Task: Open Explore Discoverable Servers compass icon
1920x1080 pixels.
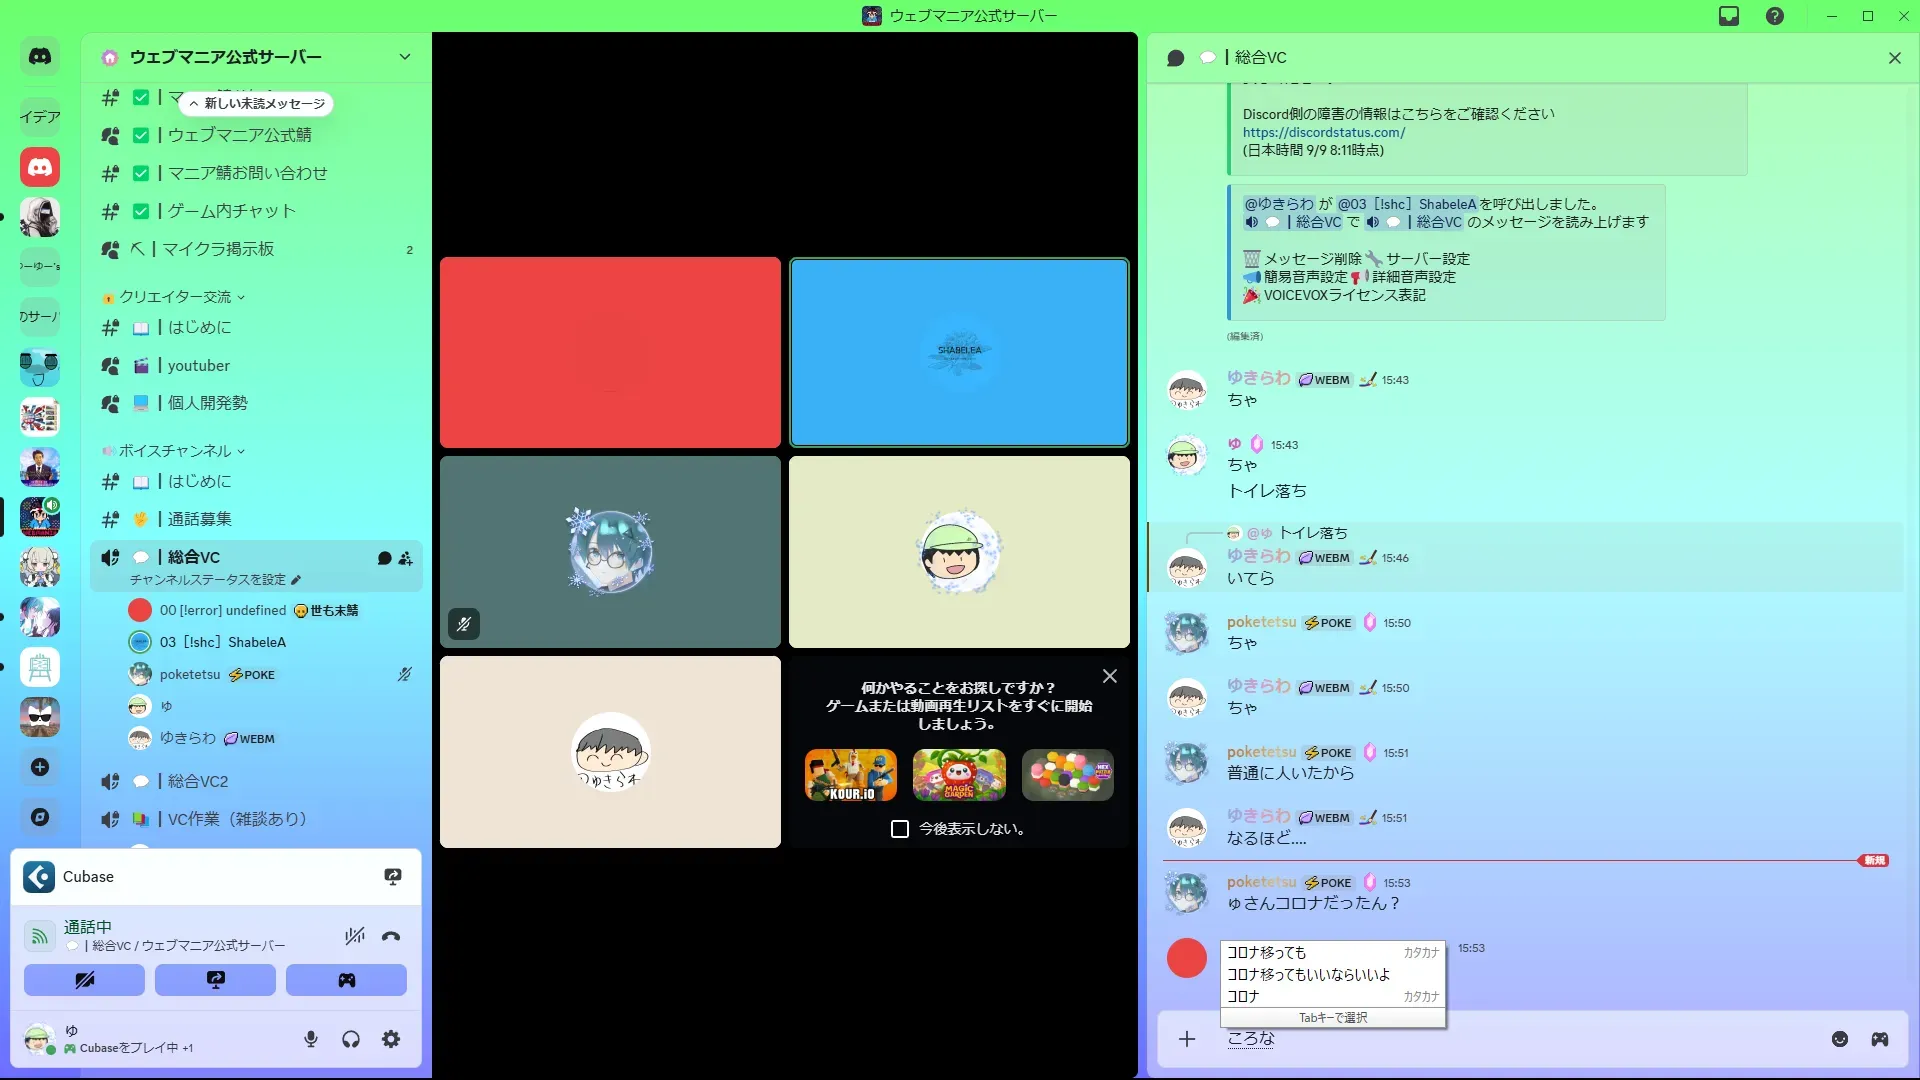Action: (x=40, y=817)
